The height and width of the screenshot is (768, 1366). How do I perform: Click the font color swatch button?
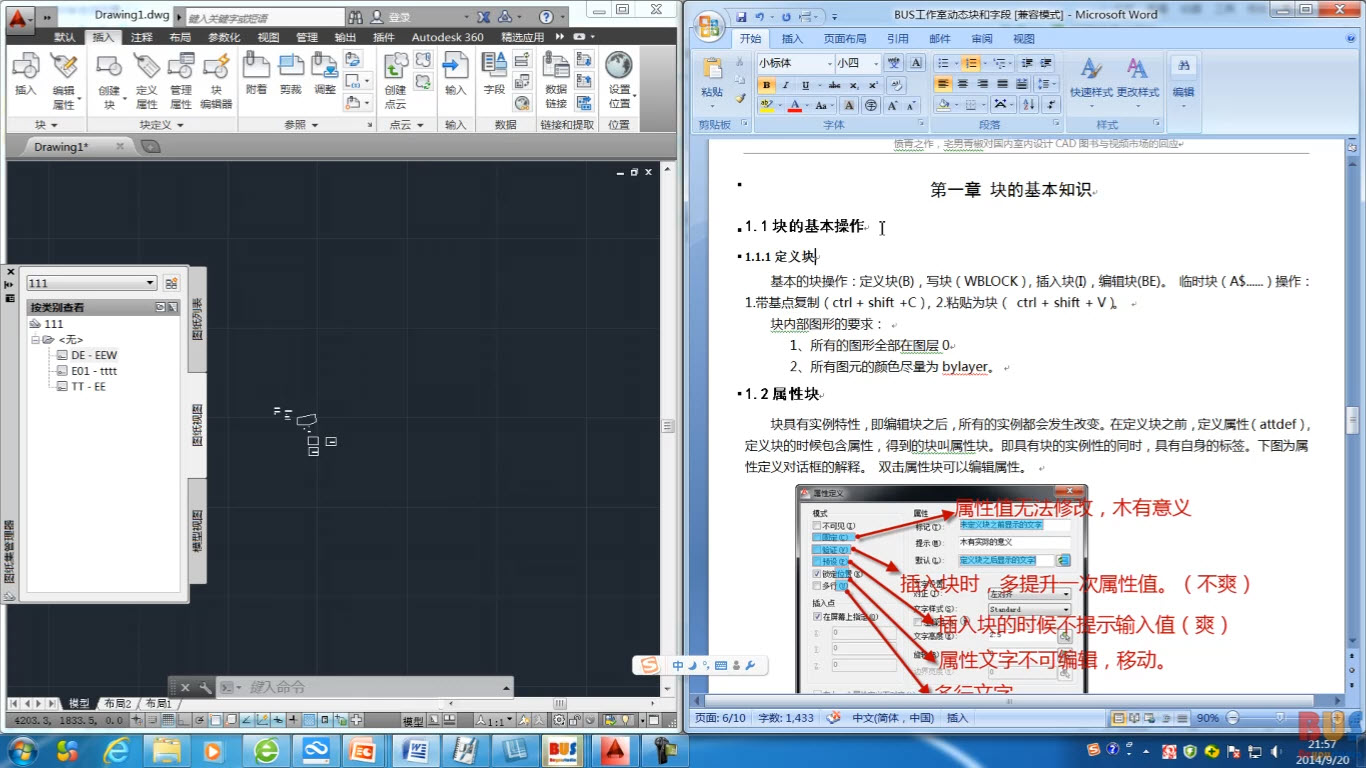pos(795,105)
